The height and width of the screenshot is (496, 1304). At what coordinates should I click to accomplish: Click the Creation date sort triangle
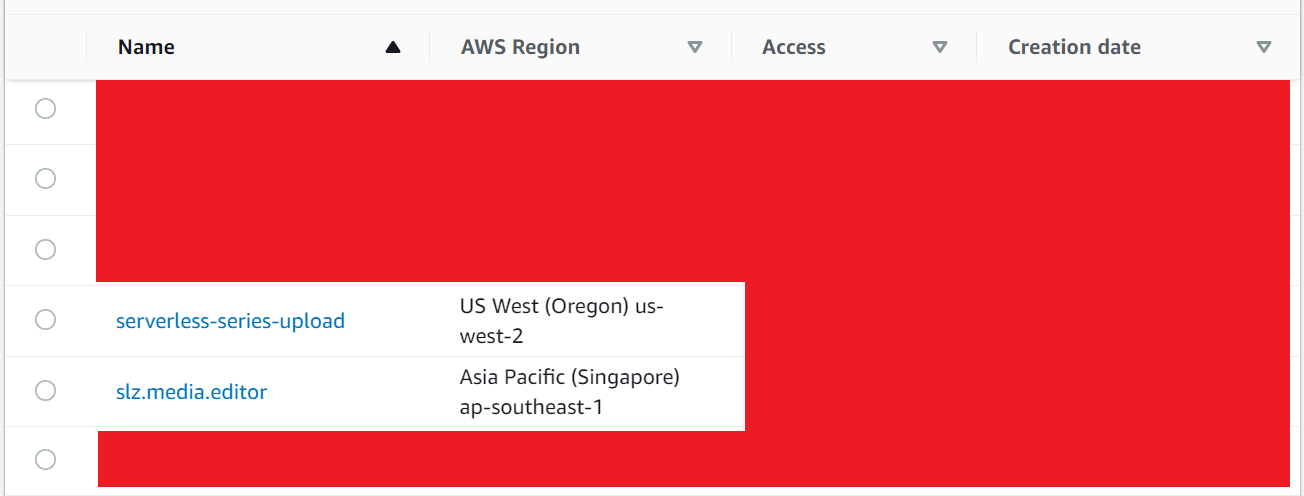[x=1264, y=47]
